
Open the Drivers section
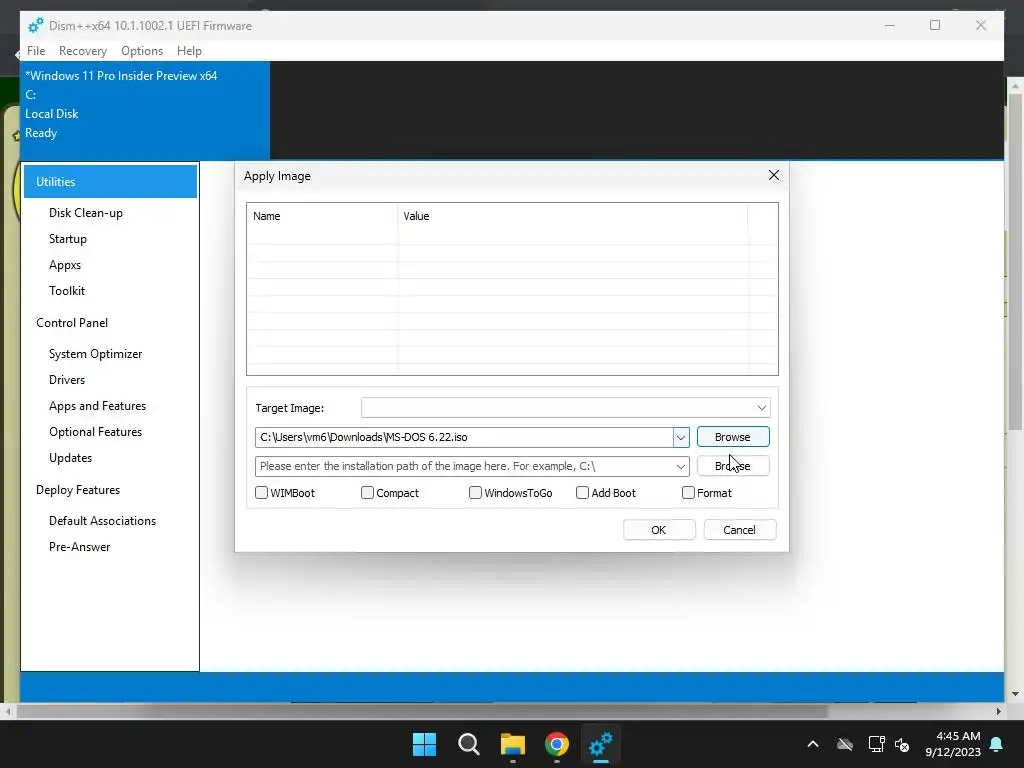(x=67, y=380)
